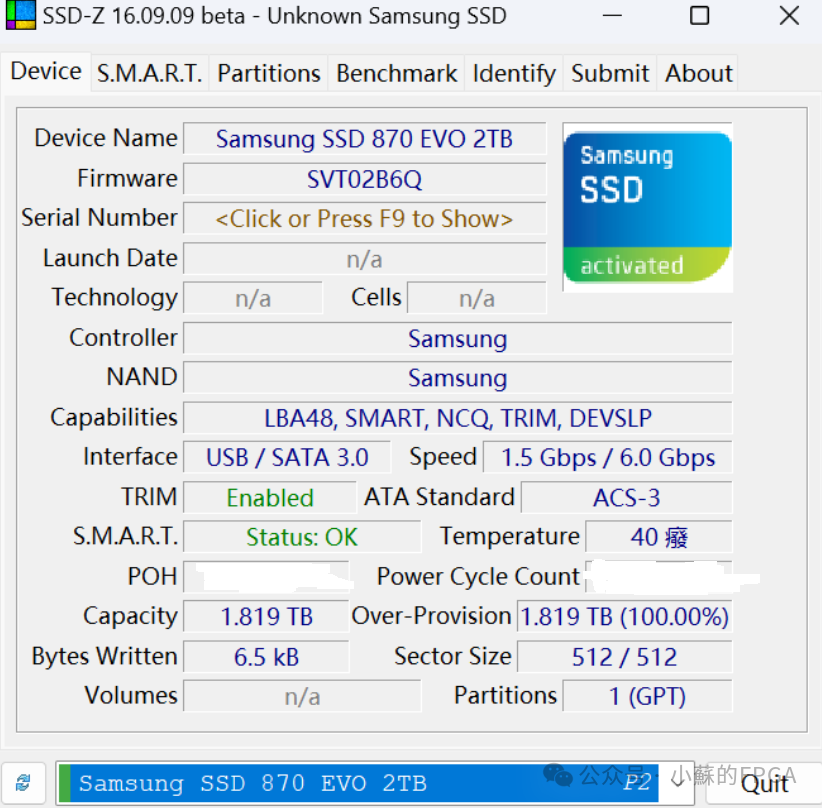
Task: Switch to the Partitions tab
Action: click(x=268, y=73)
